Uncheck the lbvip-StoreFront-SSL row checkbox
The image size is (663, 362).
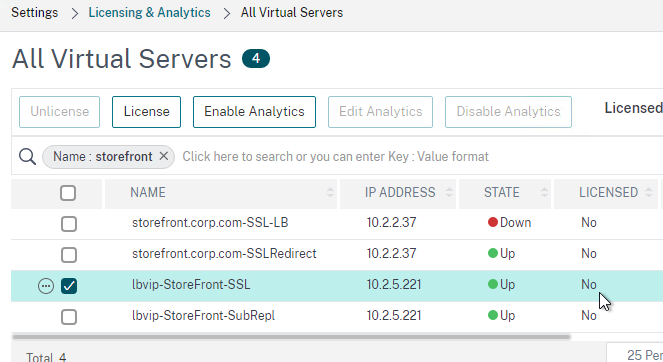(x=69, y=286)
